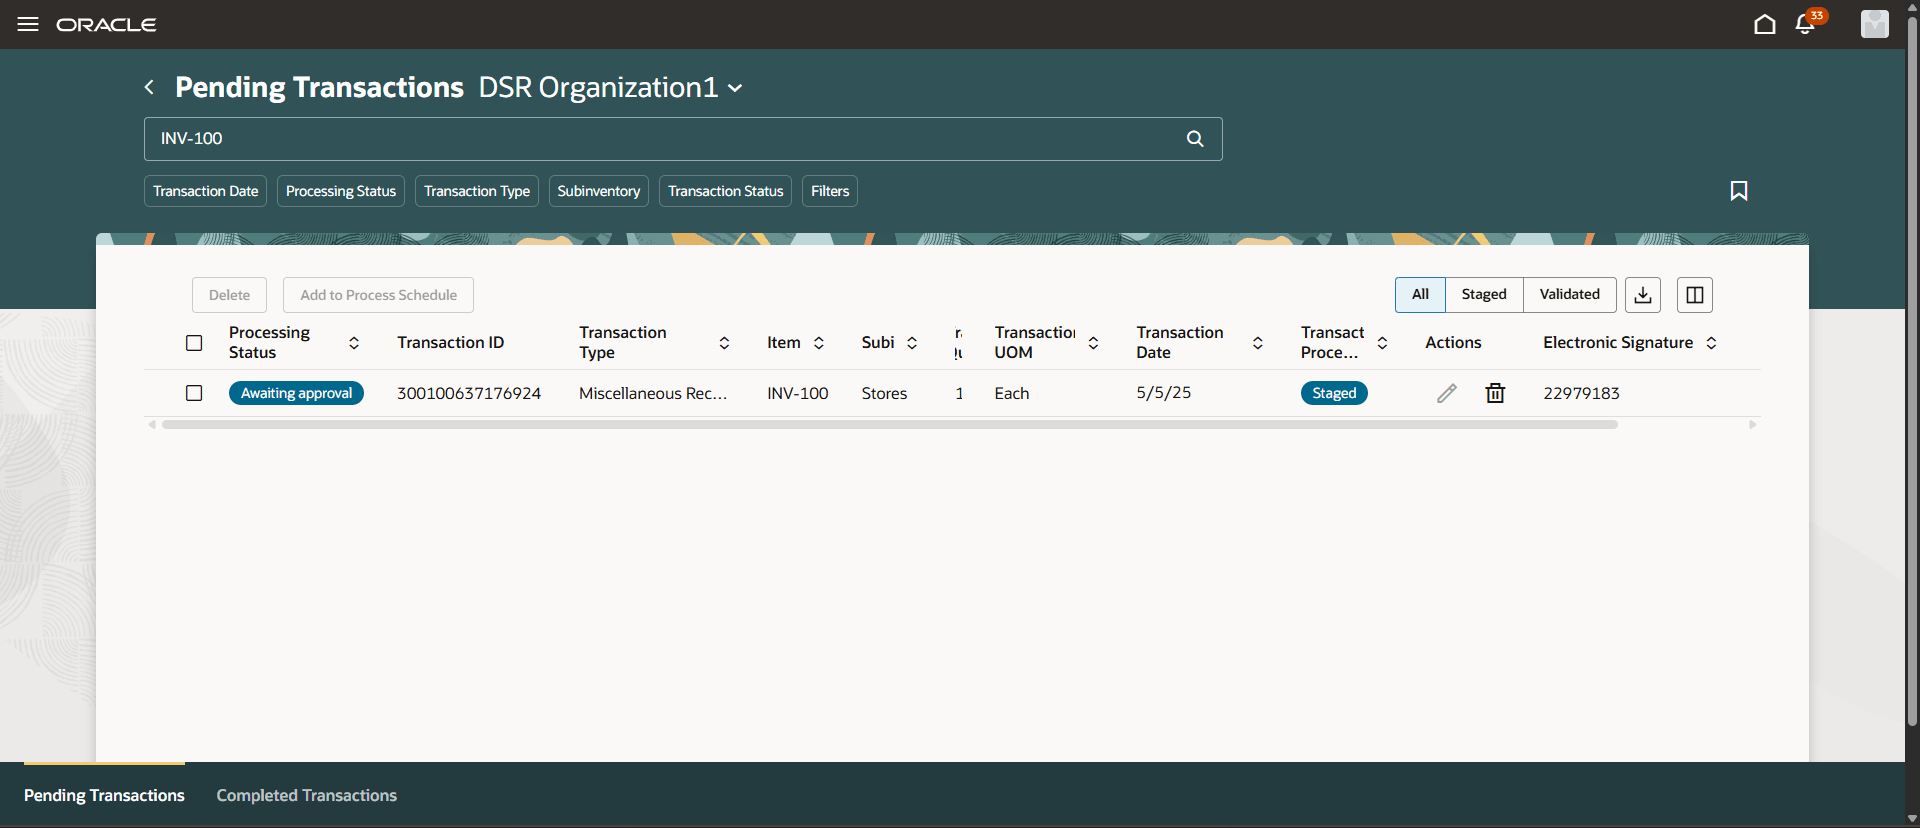
Task: Check the Awaiting approval row checkbox
Action: [x=194, y=393]
